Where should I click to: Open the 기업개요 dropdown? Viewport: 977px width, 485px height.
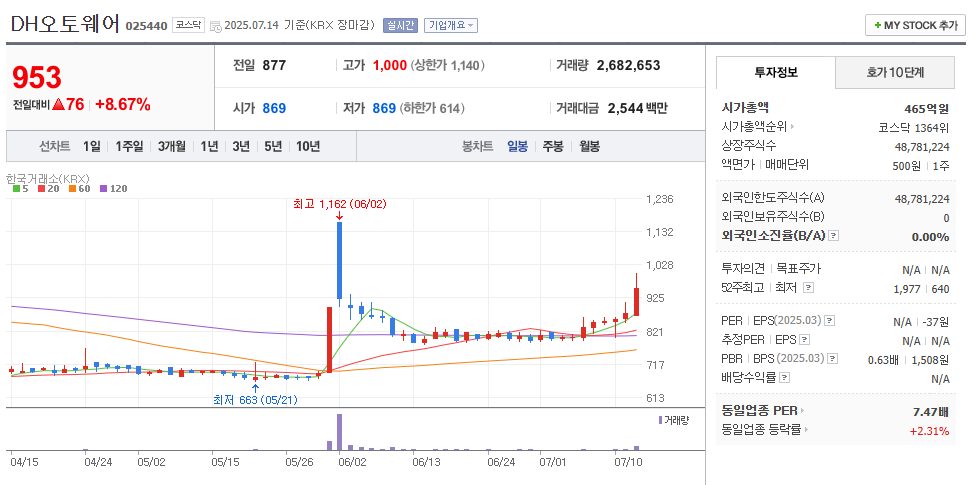(x=450, y=26)
